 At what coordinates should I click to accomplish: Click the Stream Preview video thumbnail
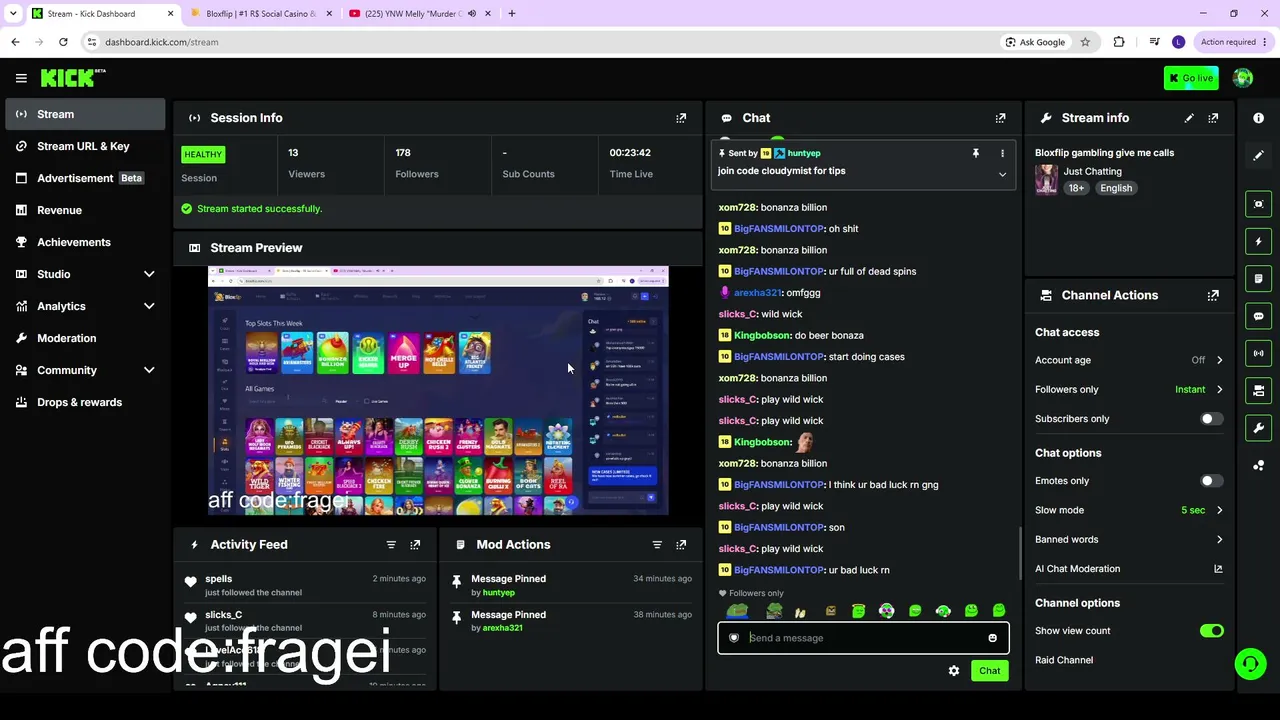[x=438, y=390]
